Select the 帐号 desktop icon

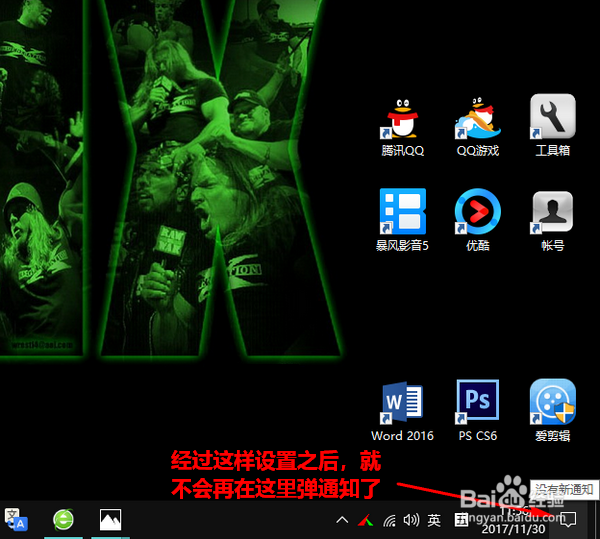(552, 221)
